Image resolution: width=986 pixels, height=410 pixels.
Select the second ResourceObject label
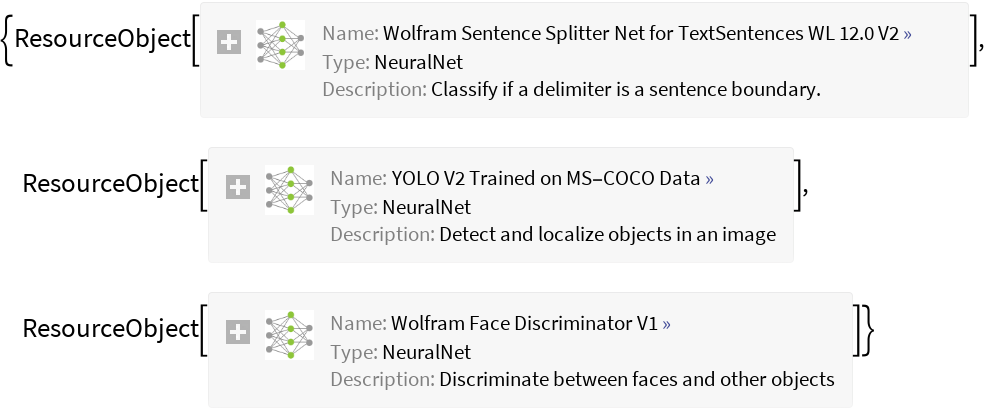[110, 184]
